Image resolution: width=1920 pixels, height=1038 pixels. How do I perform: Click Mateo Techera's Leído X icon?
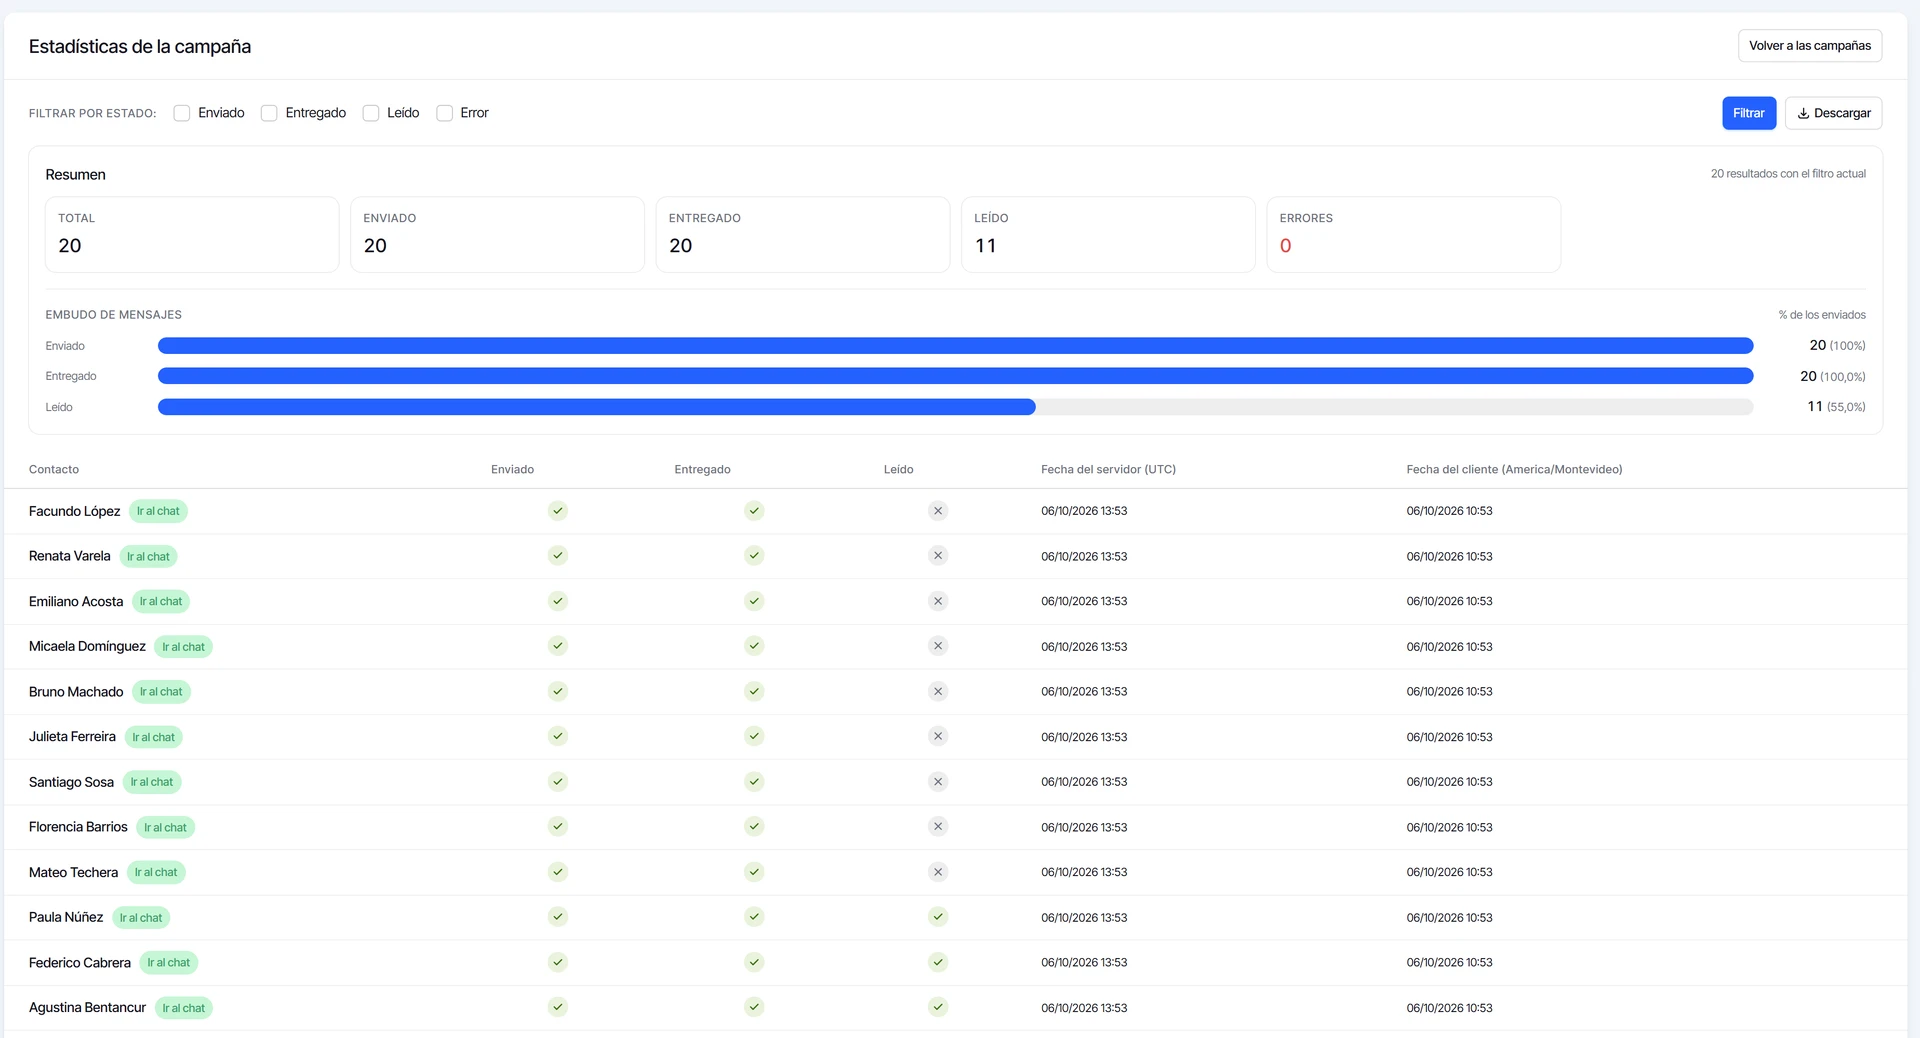click(938, 872)
